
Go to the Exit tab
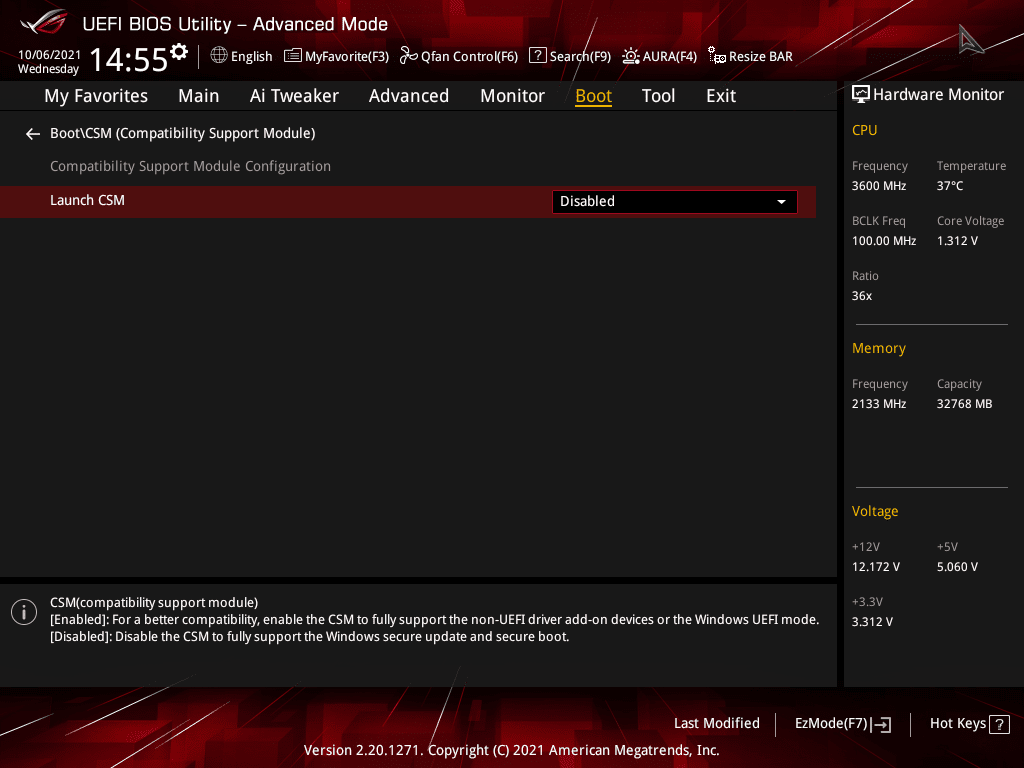[721, 96]
